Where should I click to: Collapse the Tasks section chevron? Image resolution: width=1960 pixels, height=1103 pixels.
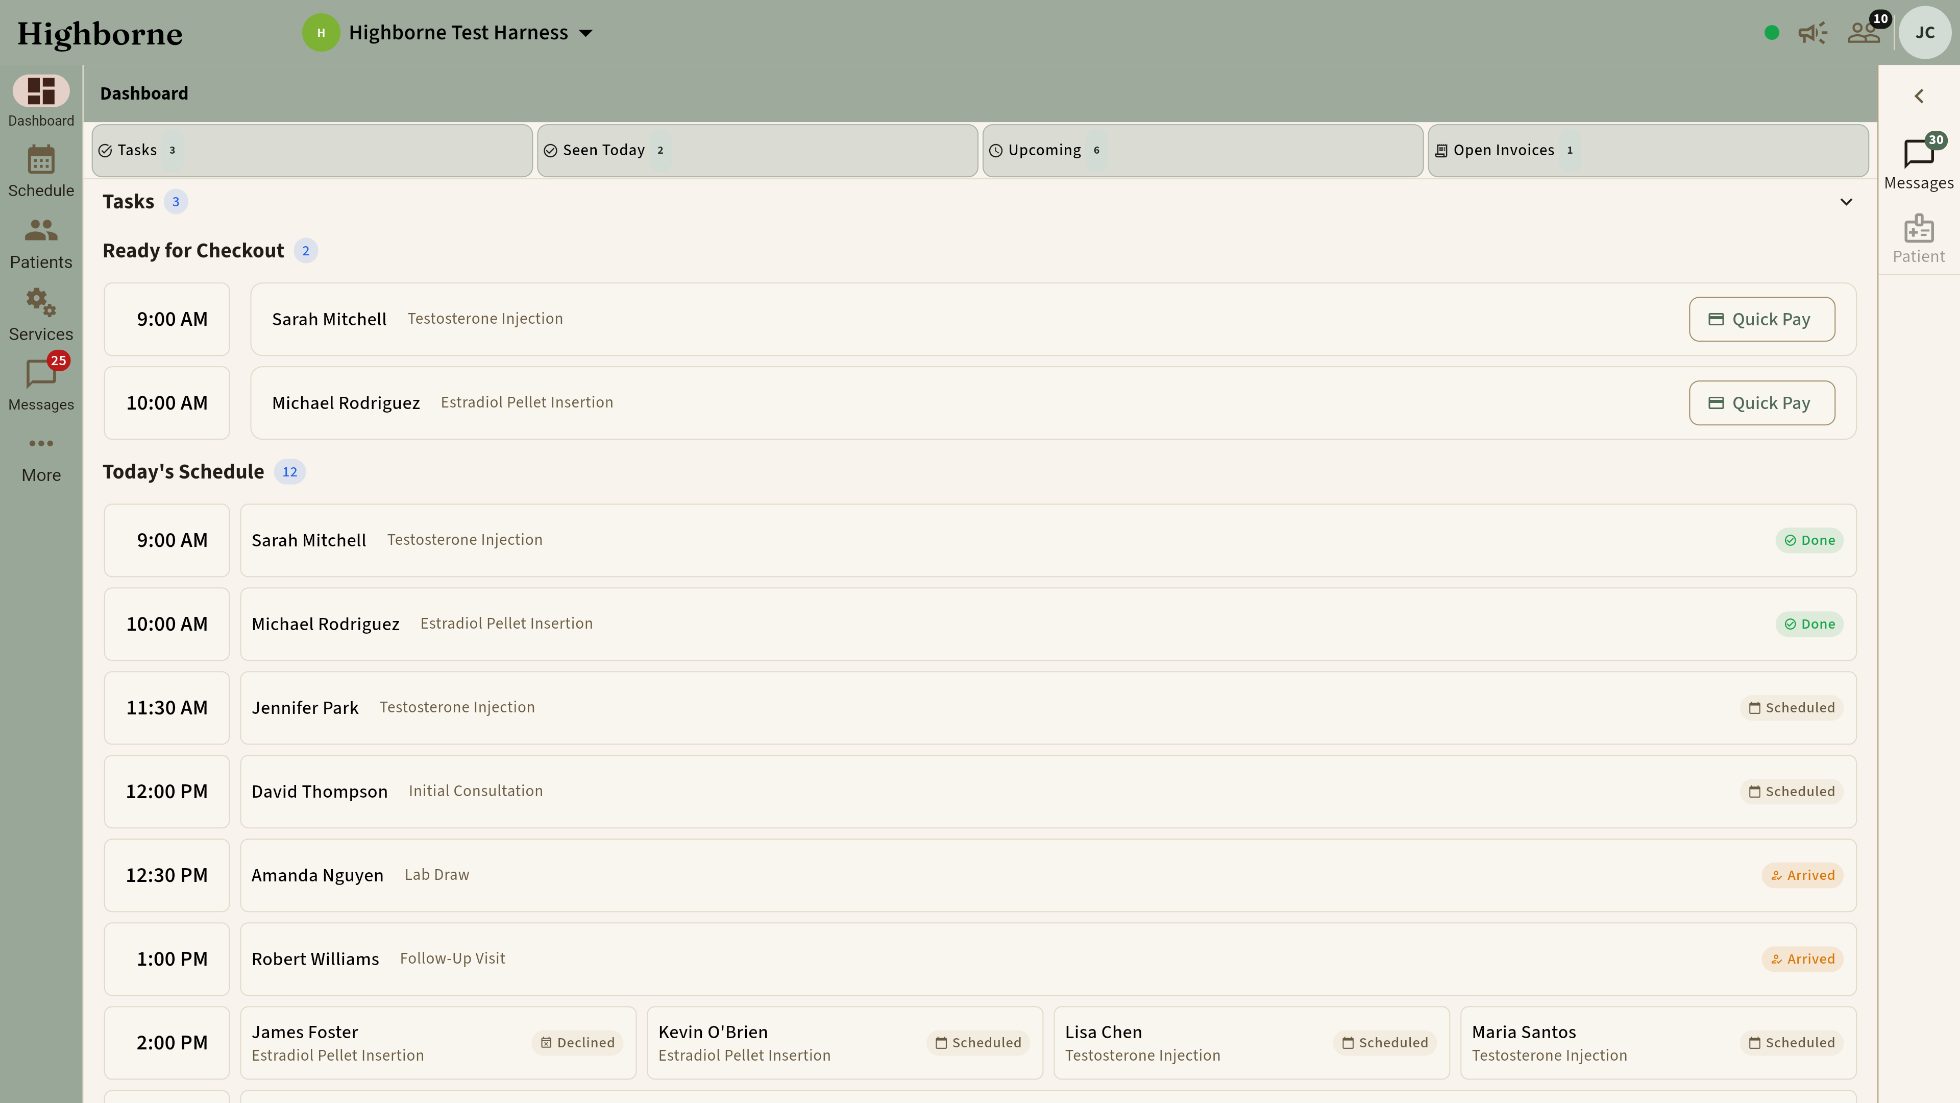1846,202
